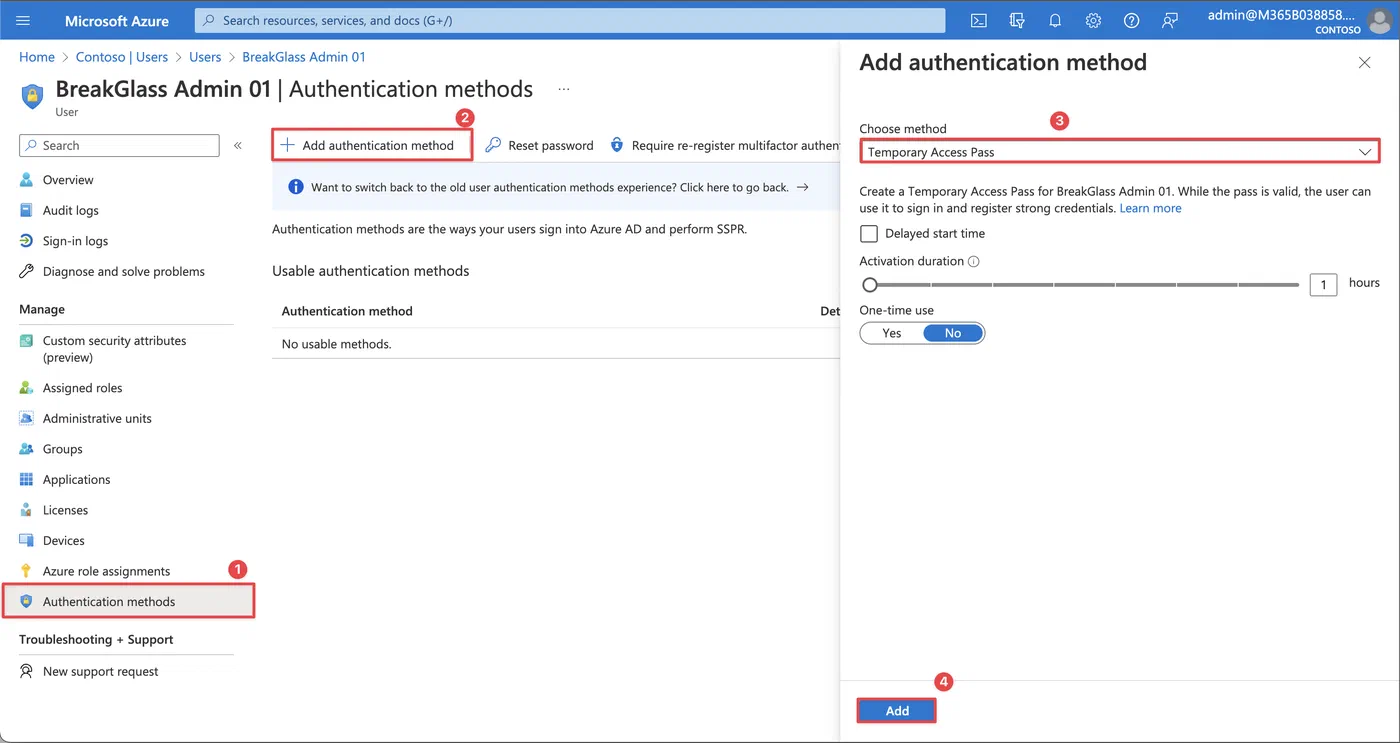
Task: Launch Cloud Shell from the top bar
Action: click(x=979, y=20)
